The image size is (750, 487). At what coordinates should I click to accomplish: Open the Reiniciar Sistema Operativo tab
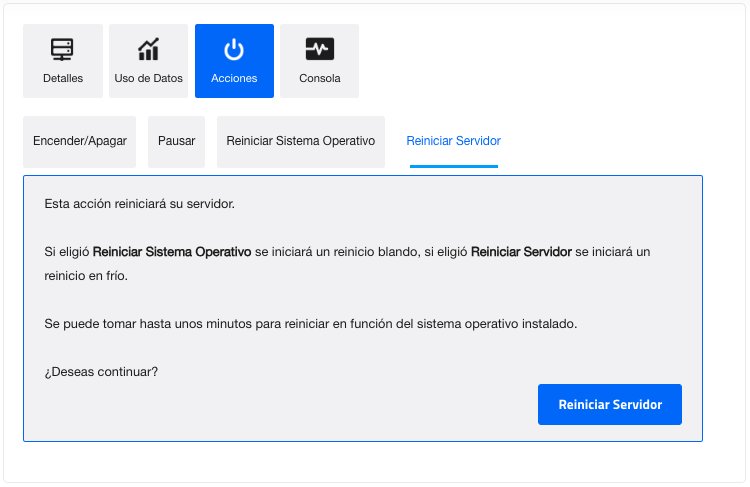tap(300, 141)
